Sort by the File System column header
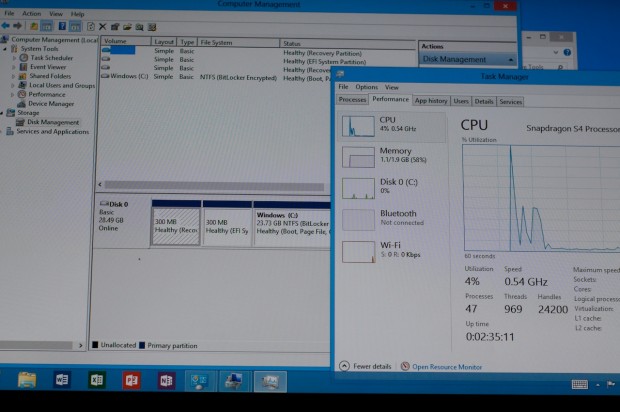 click(239, 43)
